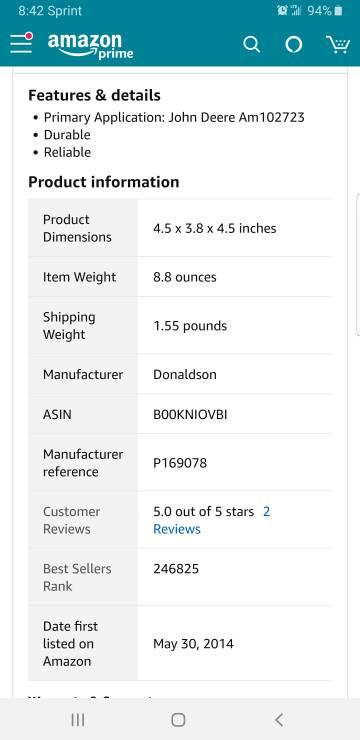Image resolution: width=360 pixels, height=740 pixels.
Task: Tap the alarm icon in status bar
Action: tap(282, 10)
